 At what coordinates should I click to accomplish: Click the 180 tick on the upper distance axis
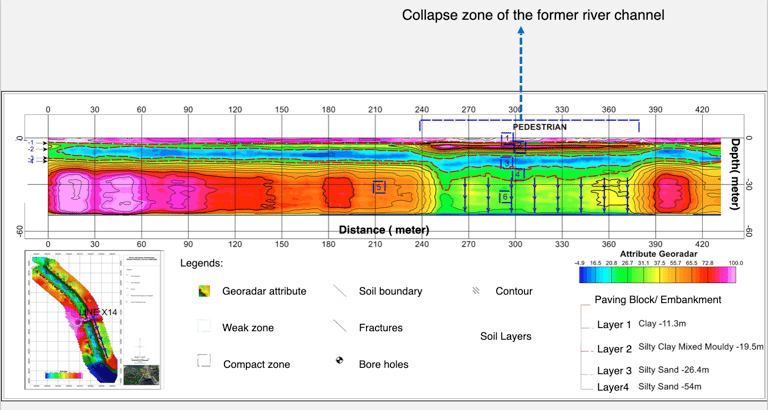click(x=329, y=110)
